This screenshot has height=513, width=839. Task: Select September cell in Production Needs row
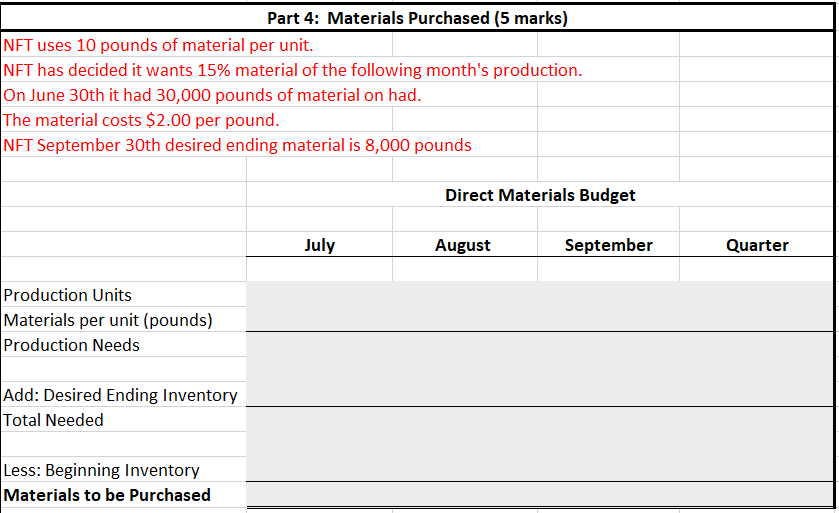(x=608, y=344)
